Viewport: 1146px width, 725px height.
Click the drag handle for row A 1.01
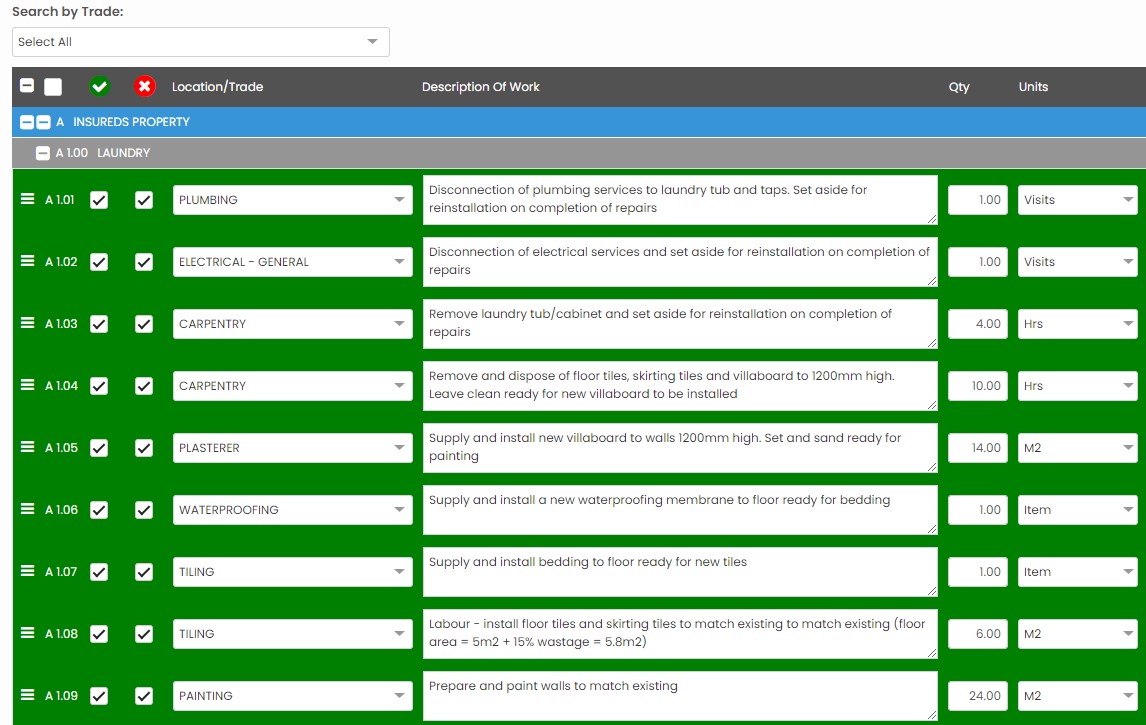tap(28, 199)
